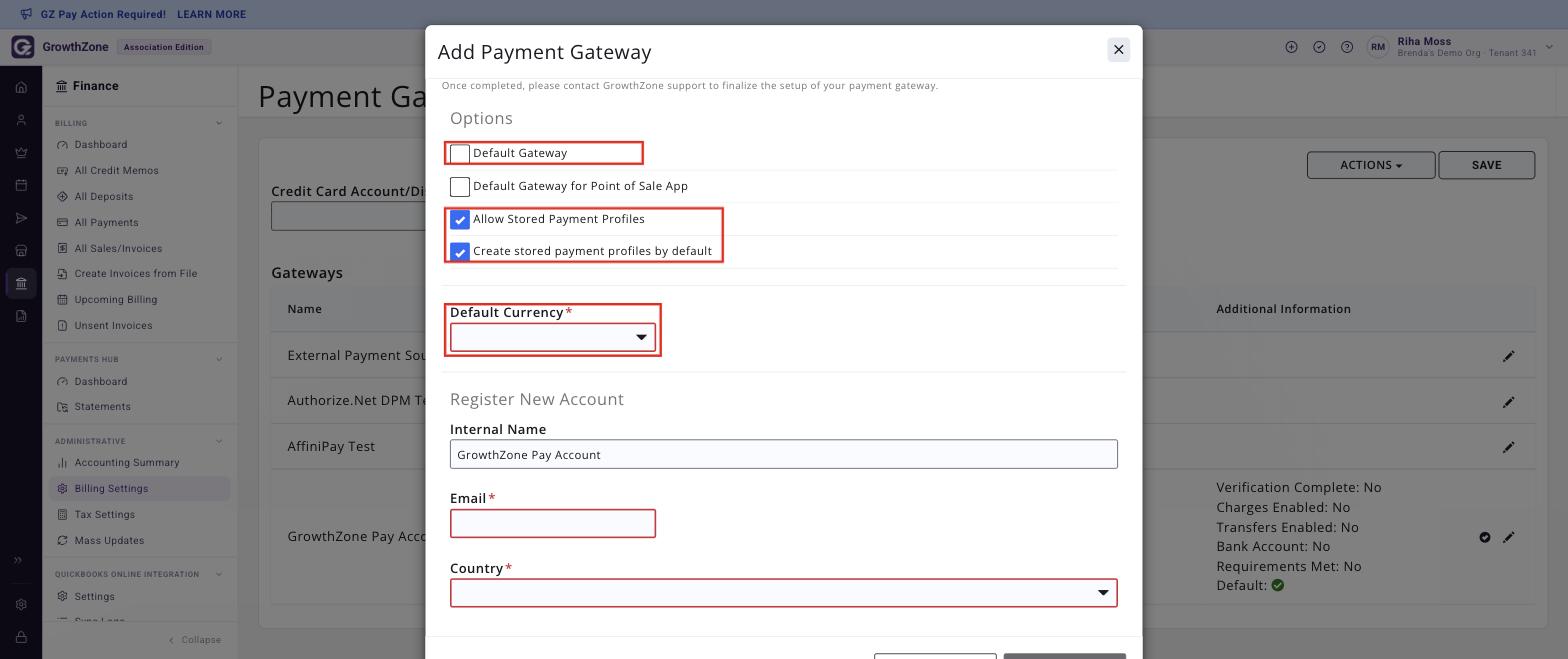Click 'AffiniPay Test' gateway name

tap(331, 447)
